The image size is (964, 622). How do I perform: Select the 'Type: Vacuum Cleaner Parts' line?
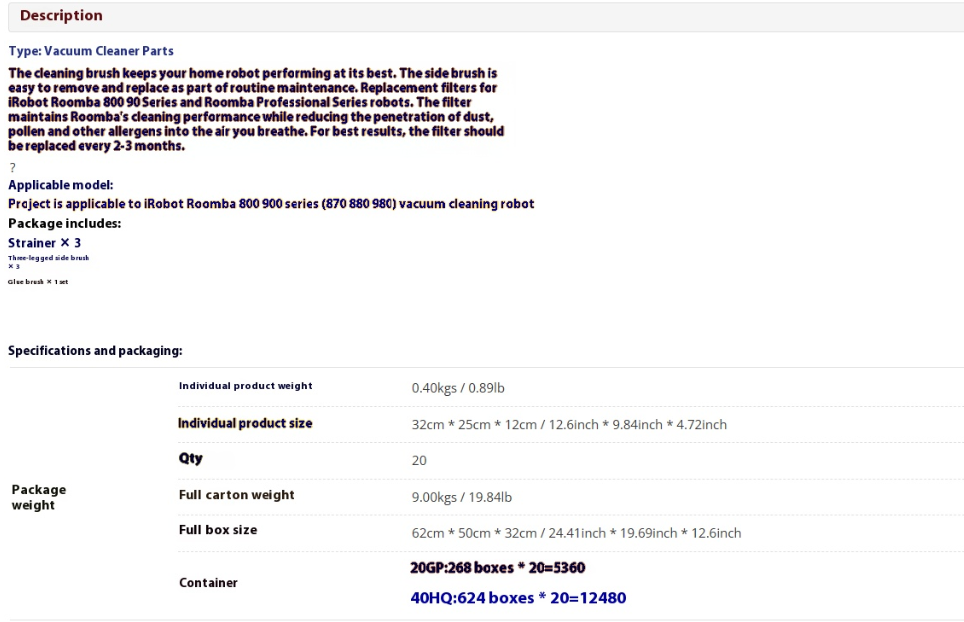(x=91, y=51)
